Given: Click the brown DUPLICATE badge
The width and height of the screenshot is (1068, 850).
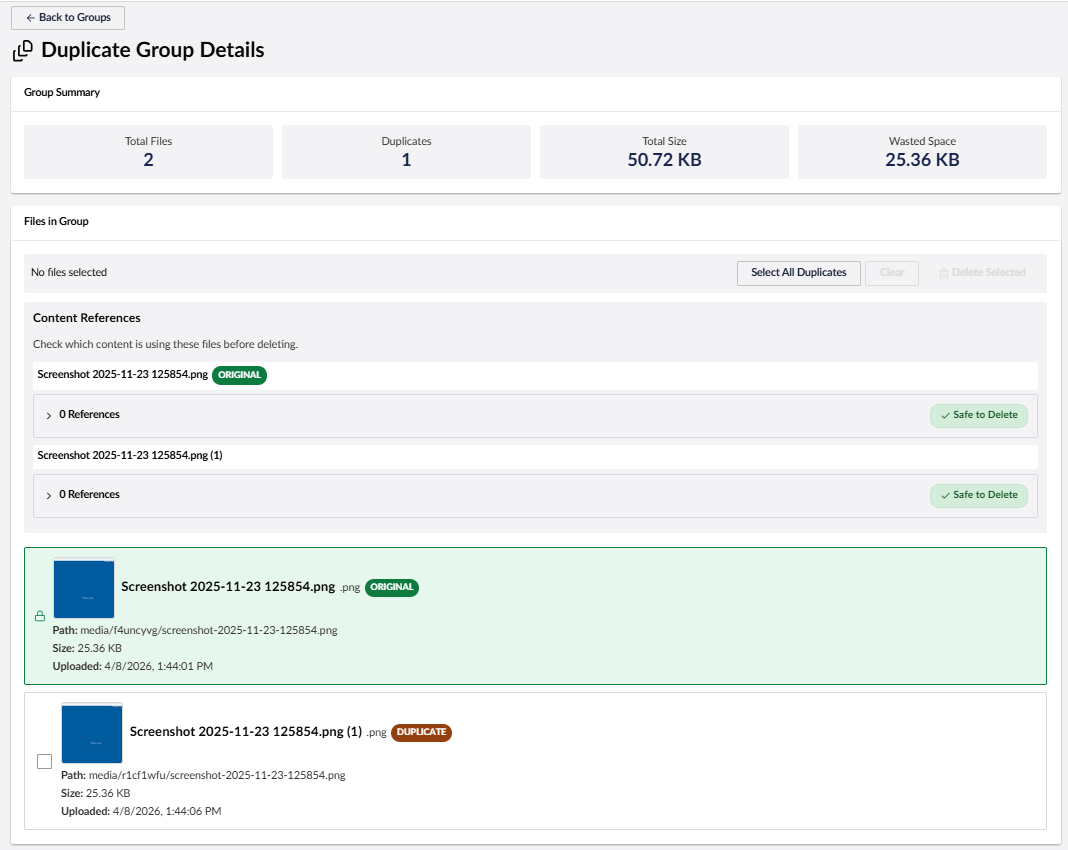Looking at the screenshot, I should [x=421, y=732].
